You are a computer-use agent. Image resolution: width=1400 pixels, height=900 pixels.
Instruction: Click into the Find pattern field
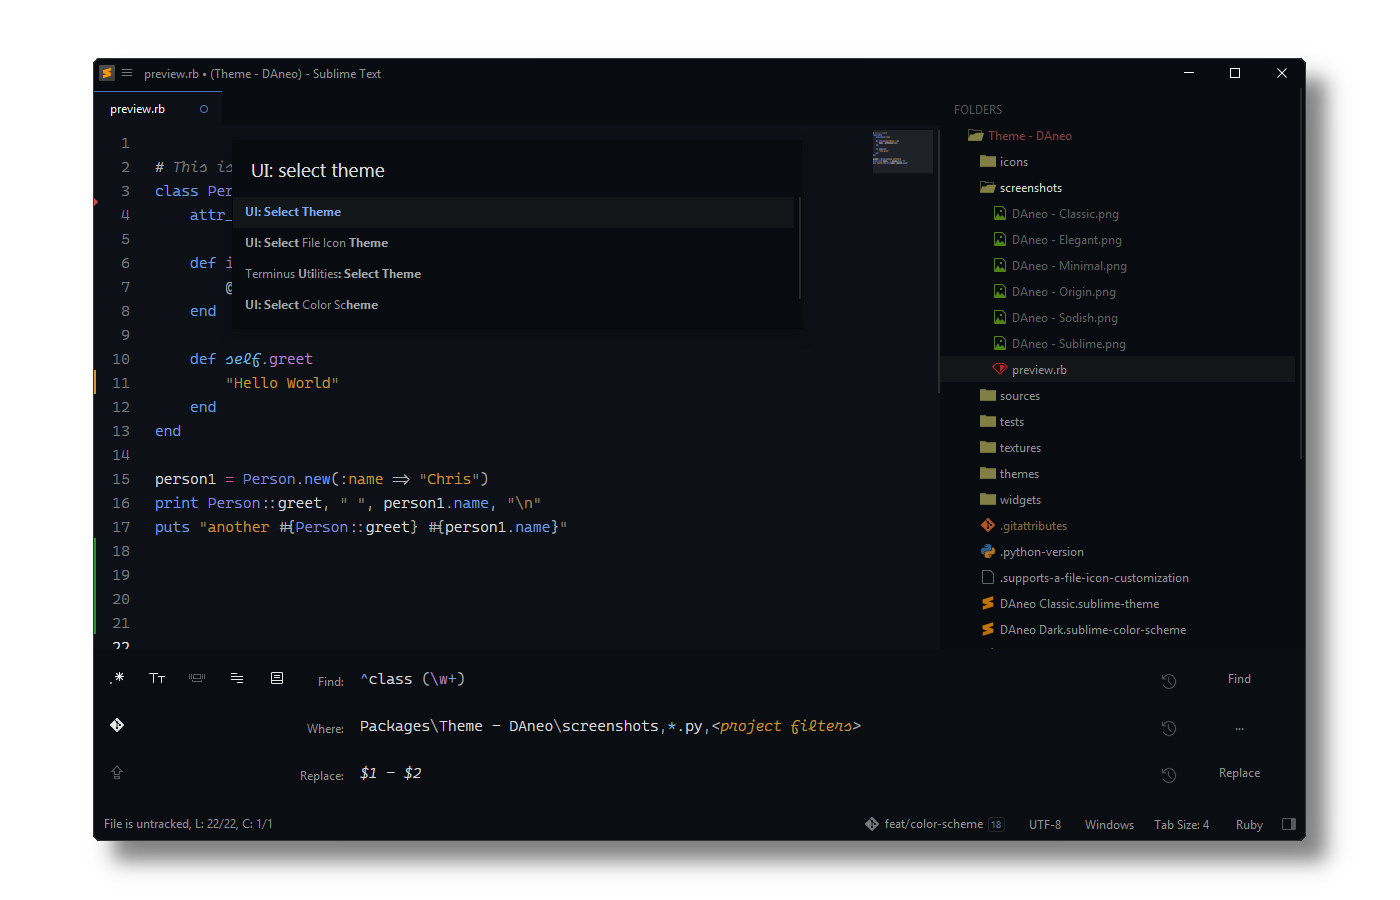click(x=750, y=680)
